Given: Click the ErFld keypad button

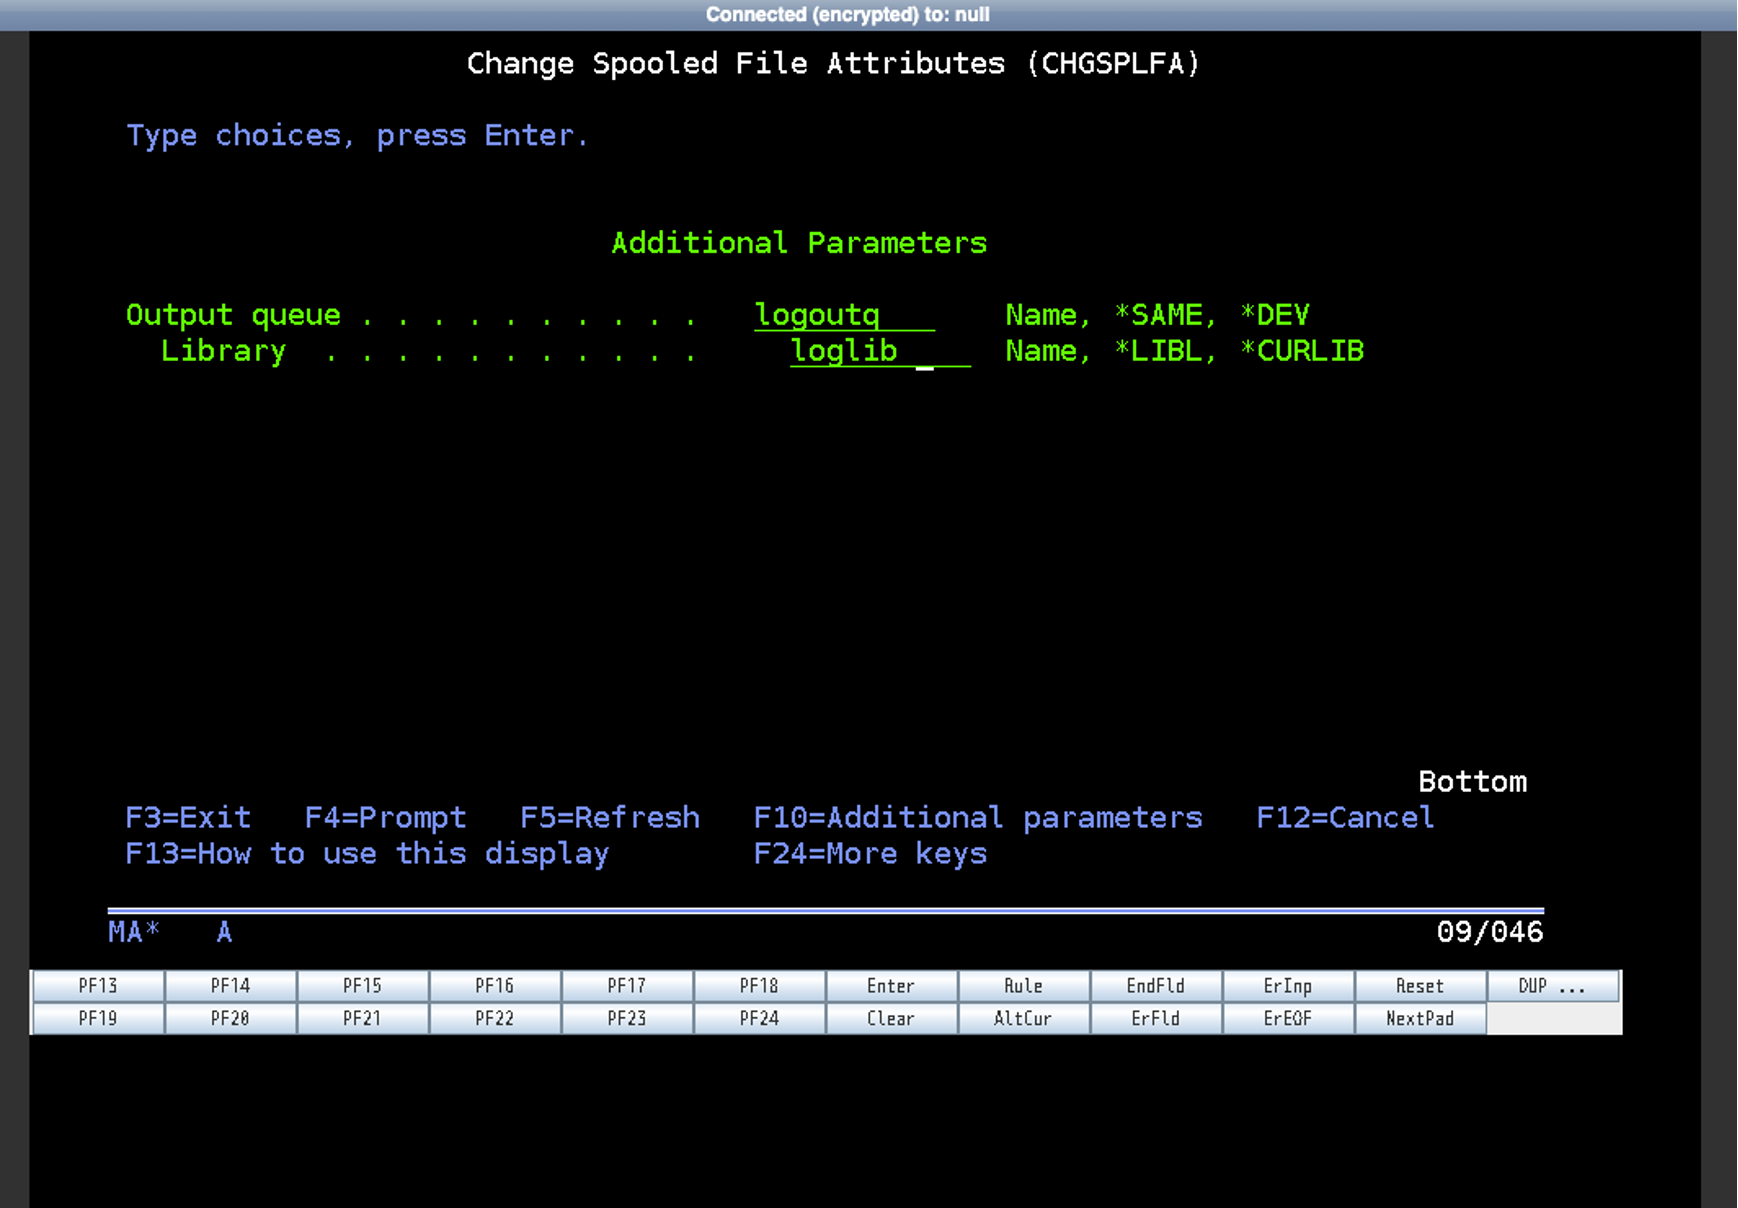Looking at the screenshot, I should [1155, 1019].
